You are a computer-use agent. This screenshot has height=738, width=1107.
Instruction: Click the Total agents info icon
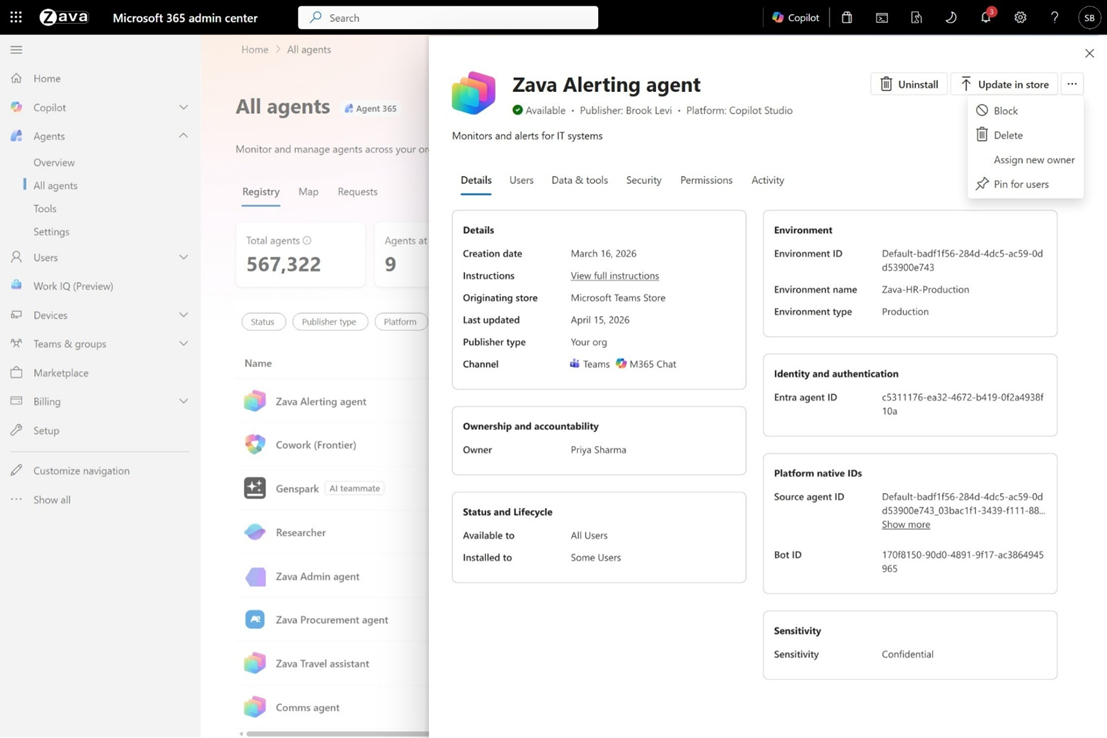pyautogui.click(x=307, y=240)
